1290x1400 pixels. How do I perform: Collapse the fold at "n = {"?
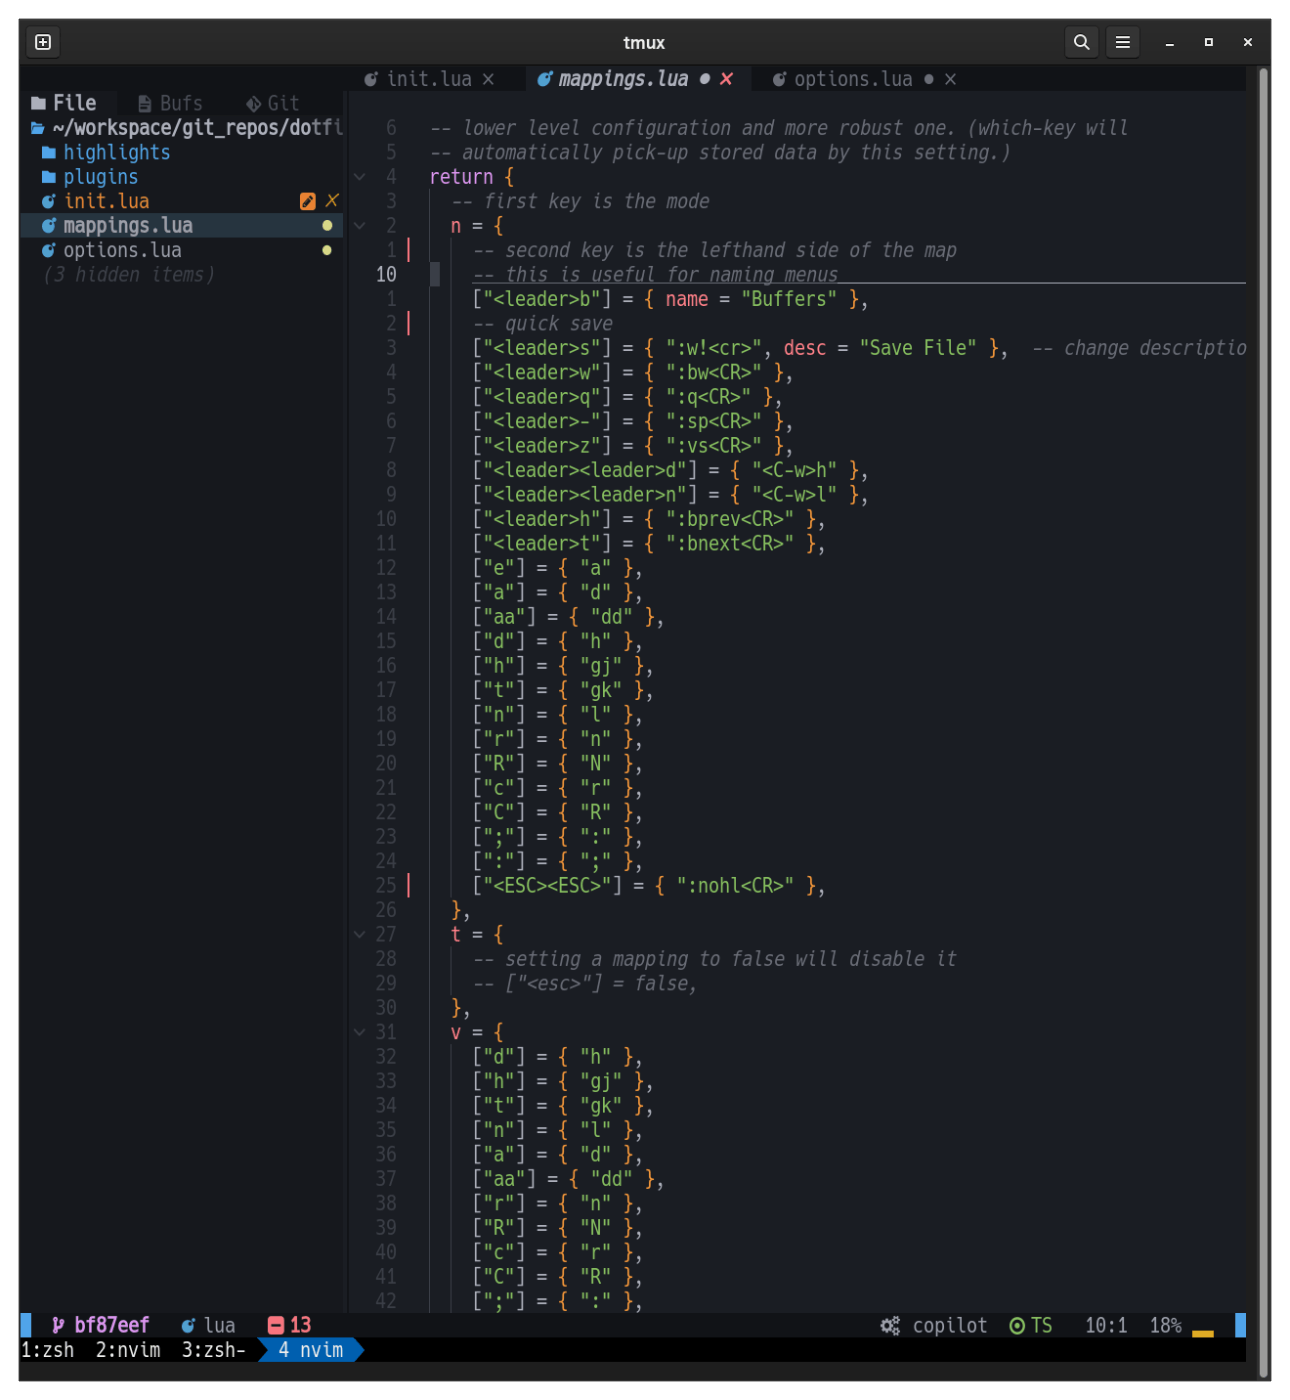[360, 226]
